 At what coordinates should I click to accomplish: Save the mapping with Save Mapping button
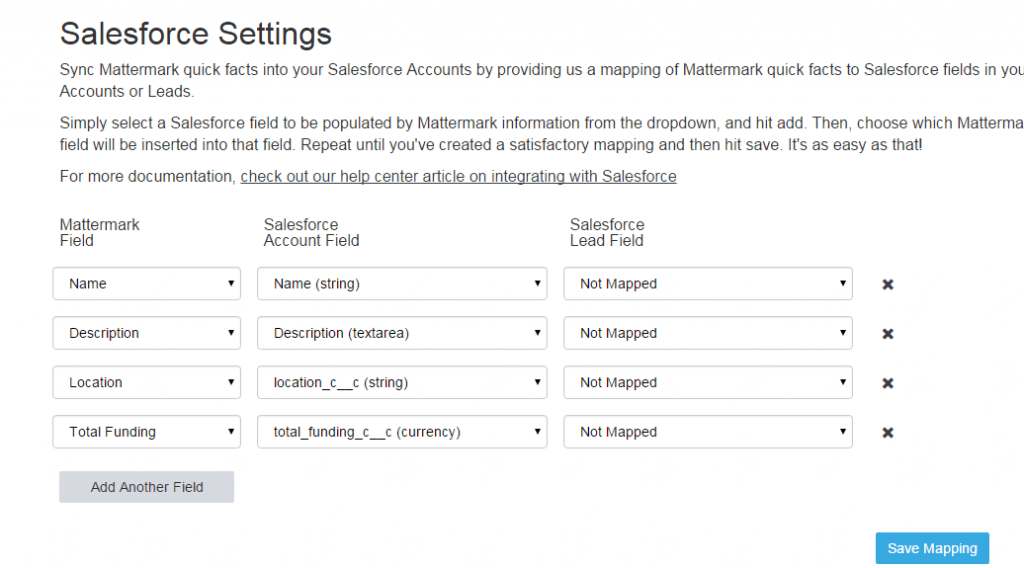pyautogui.click(x=932, y=548)
